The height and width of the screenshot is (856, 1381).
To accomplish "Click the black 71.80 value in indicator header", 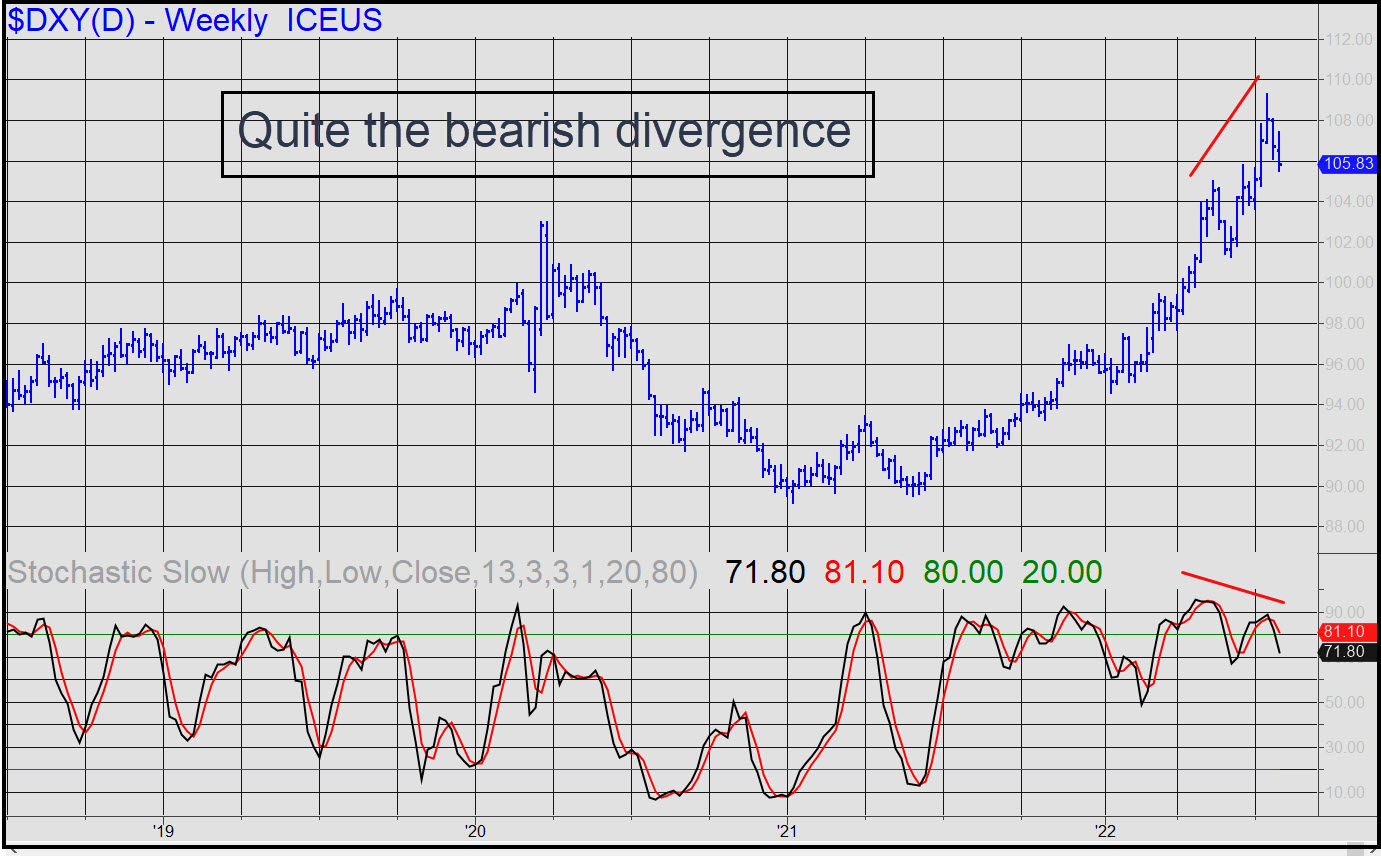I will 765,572.
